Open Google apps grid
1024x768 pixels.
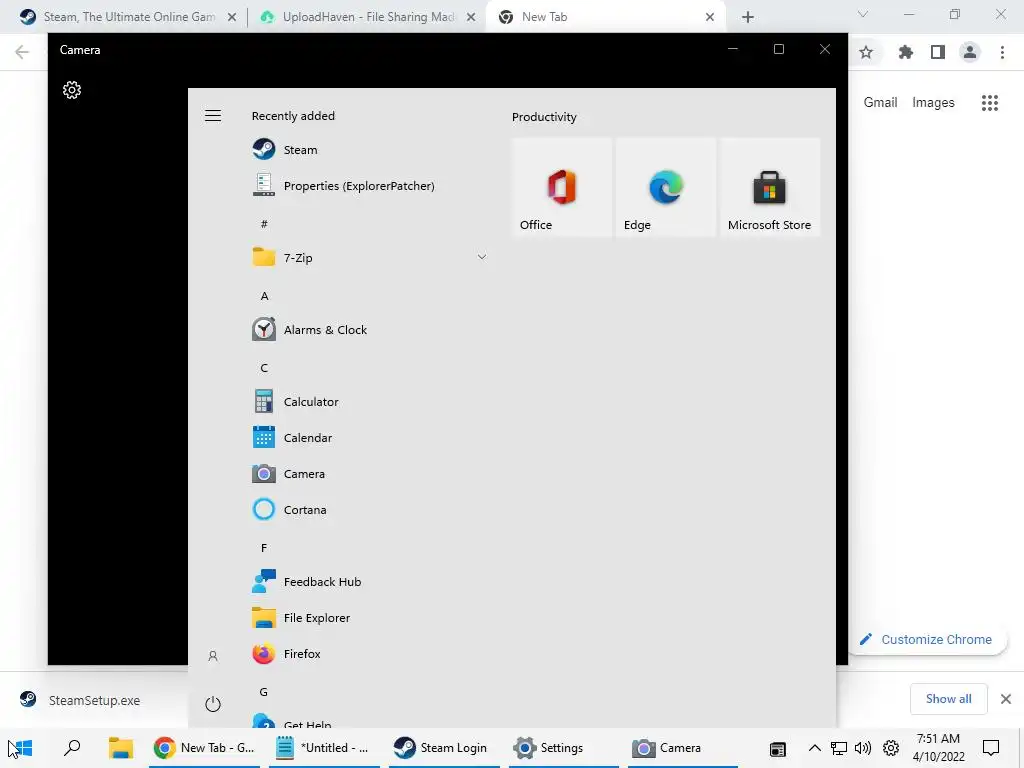[989, 103]
